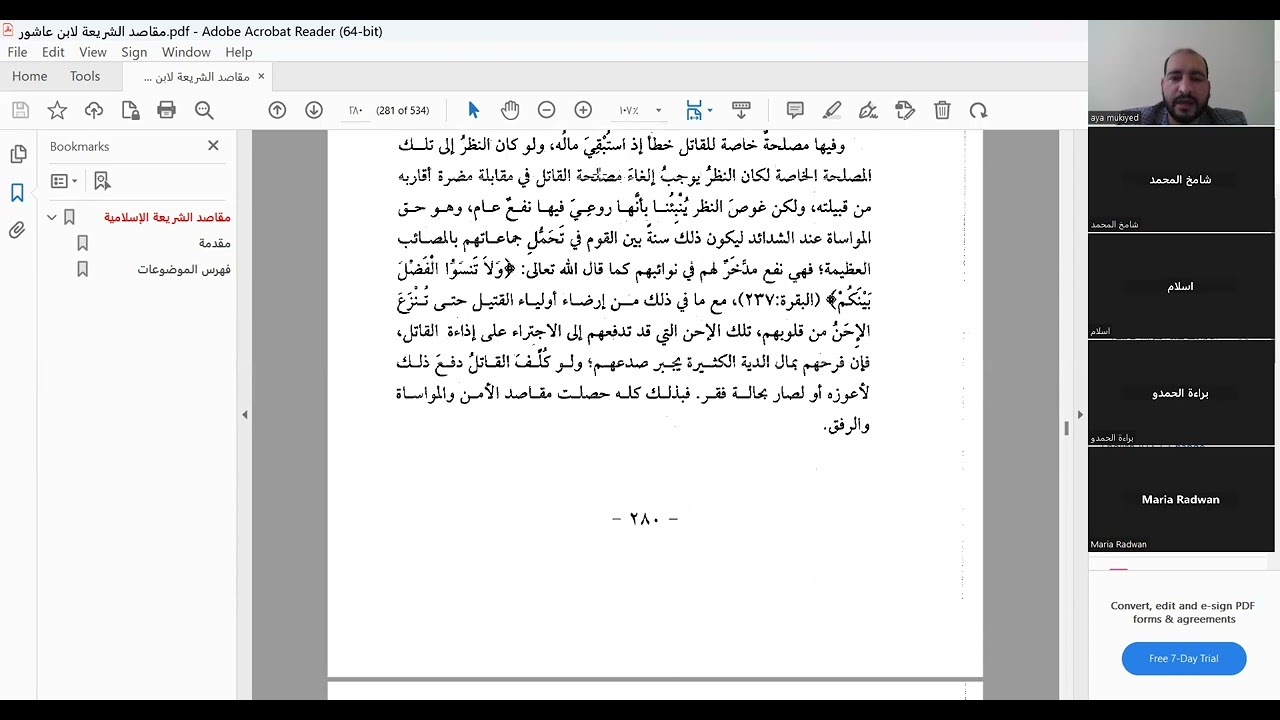Go to the next page with the down arrow
The height and width of the screenshot is (720, 1280).
[x=314, y=110]
